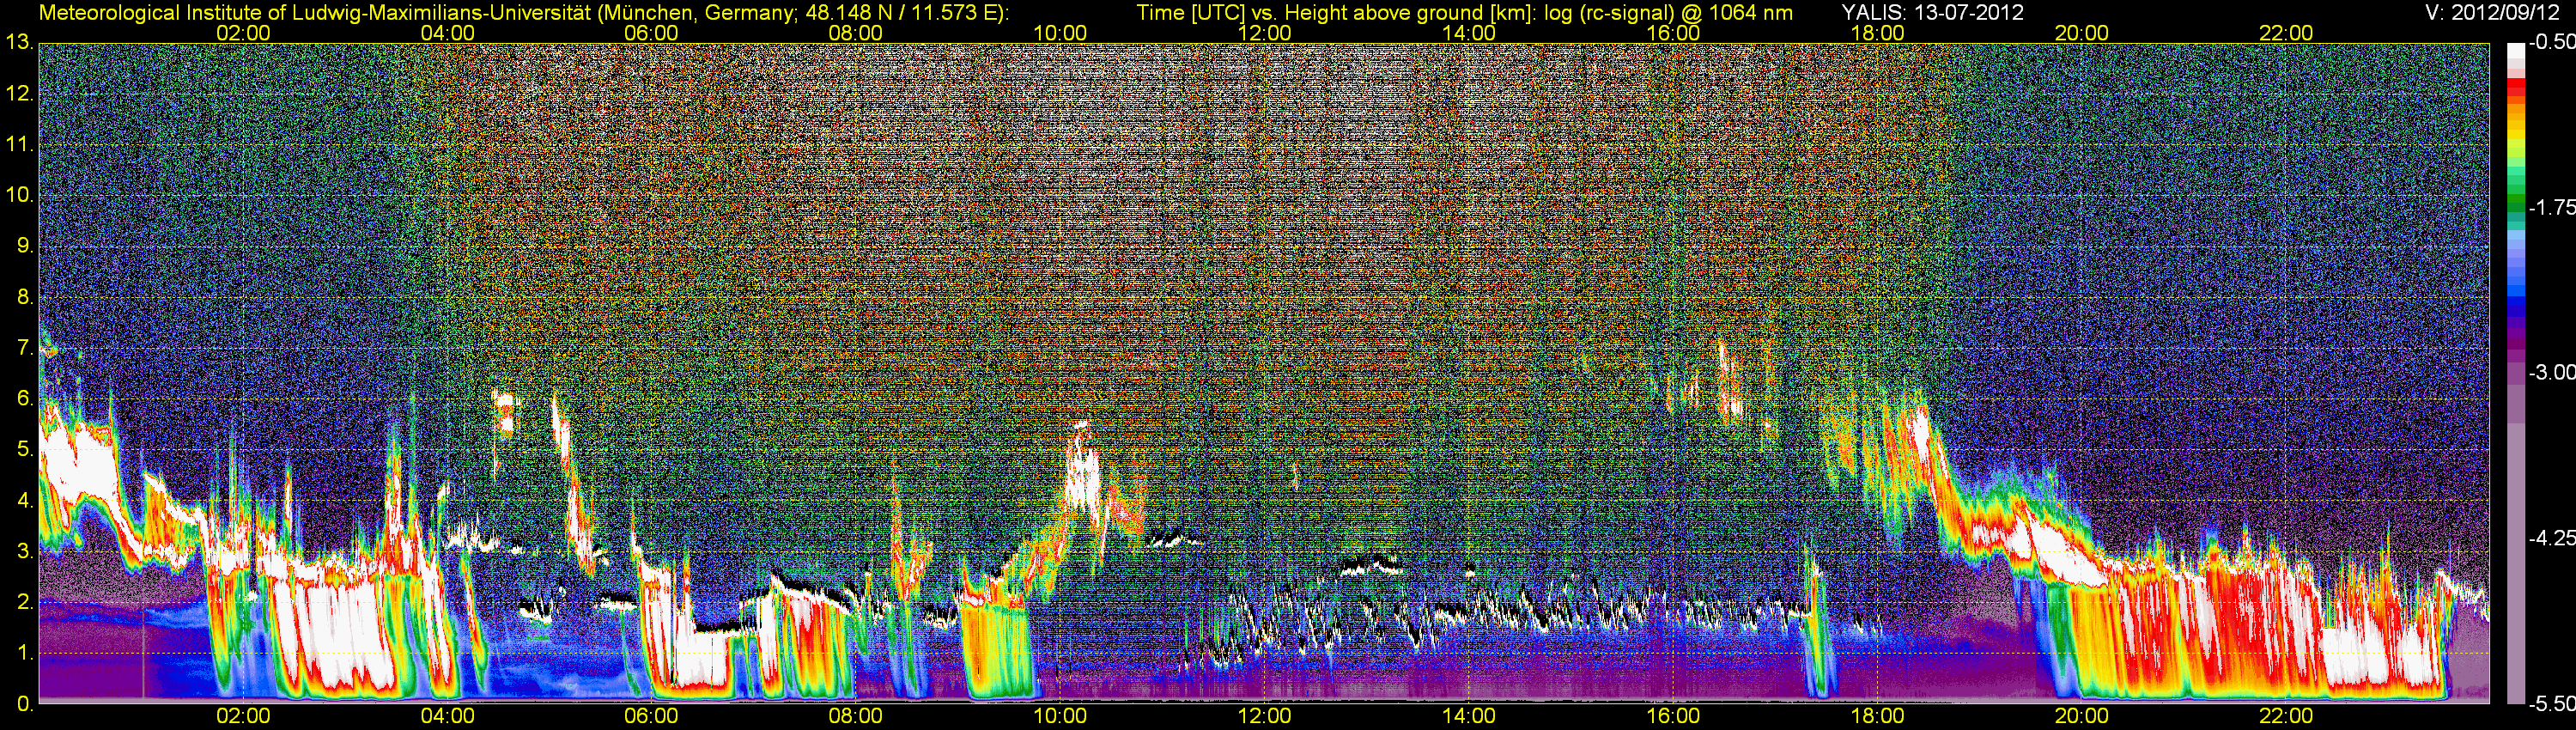The image size is (2576, 730).
Task: Click the 08:00 label on the bottom time axis
Action: point(856,716)
